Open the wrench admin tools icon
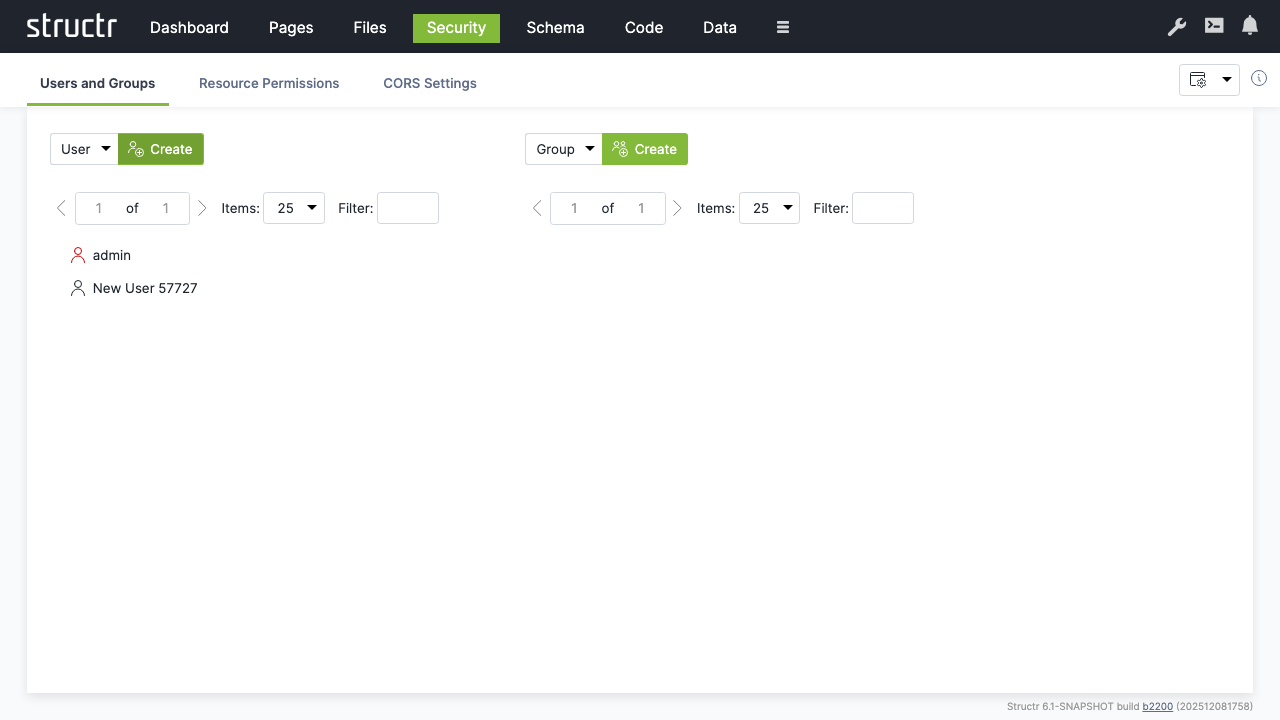The height and width of the screenshot is (720, 1280). coord(1176,27)
